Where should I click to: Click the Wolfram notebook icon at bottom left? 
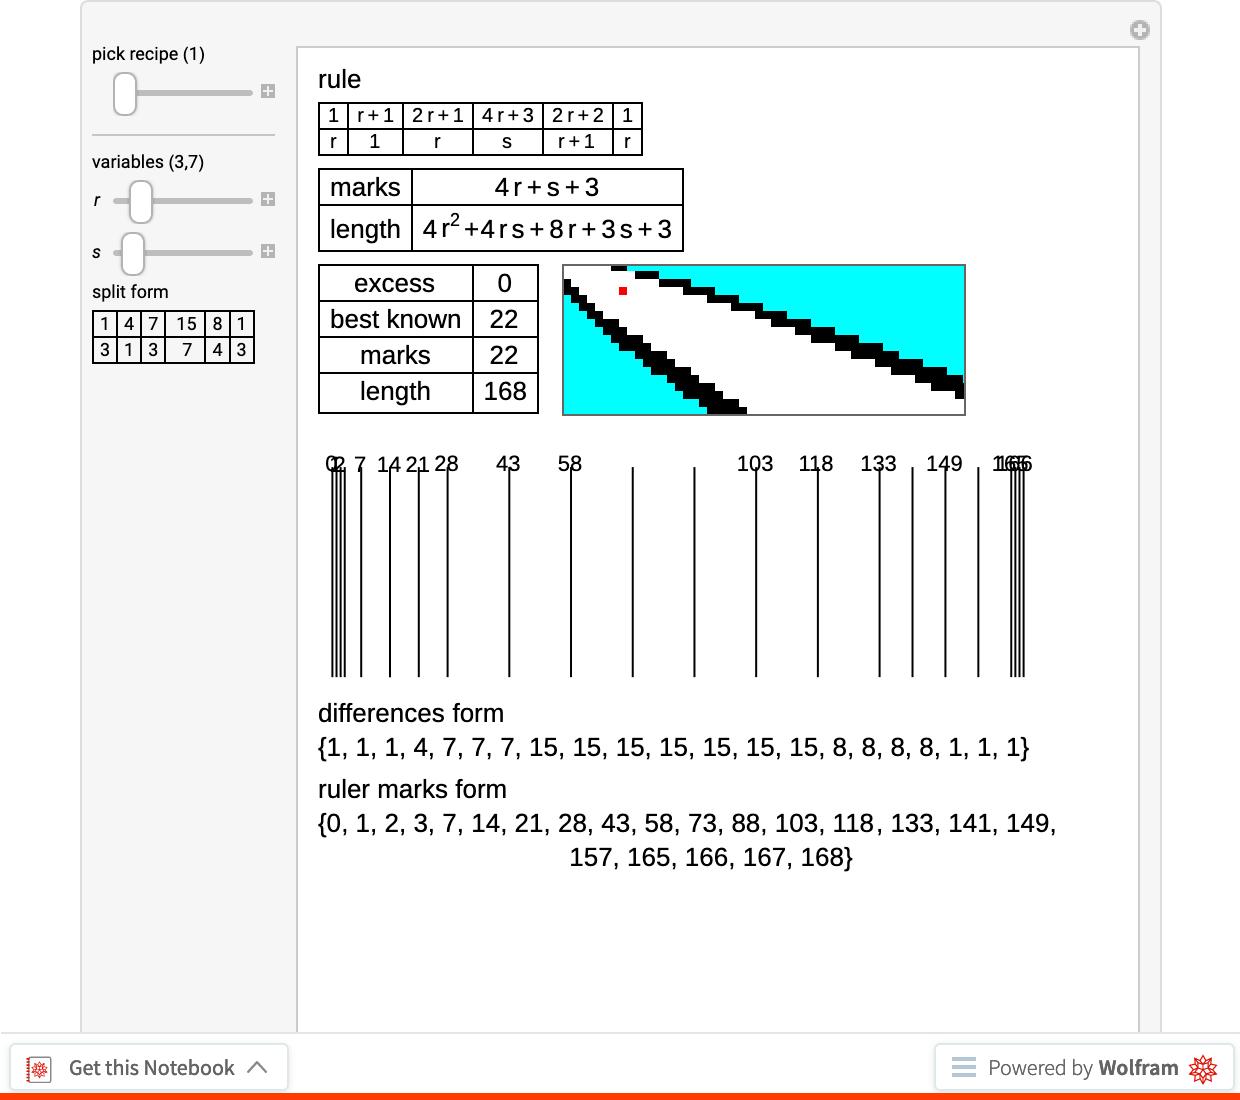pos(39,1068)
